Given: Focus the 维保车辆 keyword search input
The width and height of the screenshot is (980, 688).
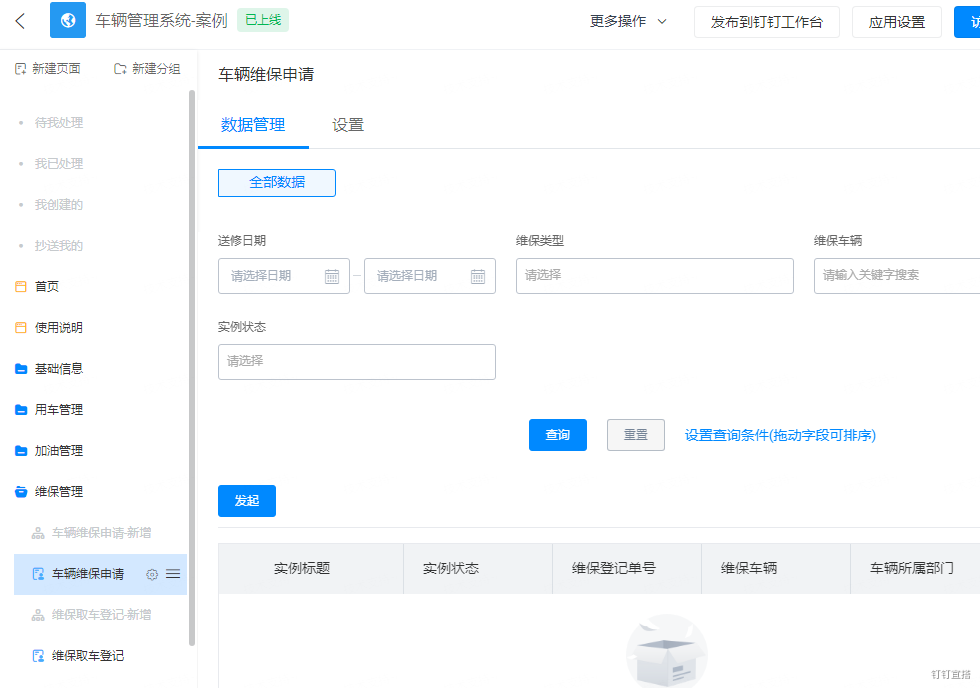Looking at the screenshot, I should tap(897, 276).
